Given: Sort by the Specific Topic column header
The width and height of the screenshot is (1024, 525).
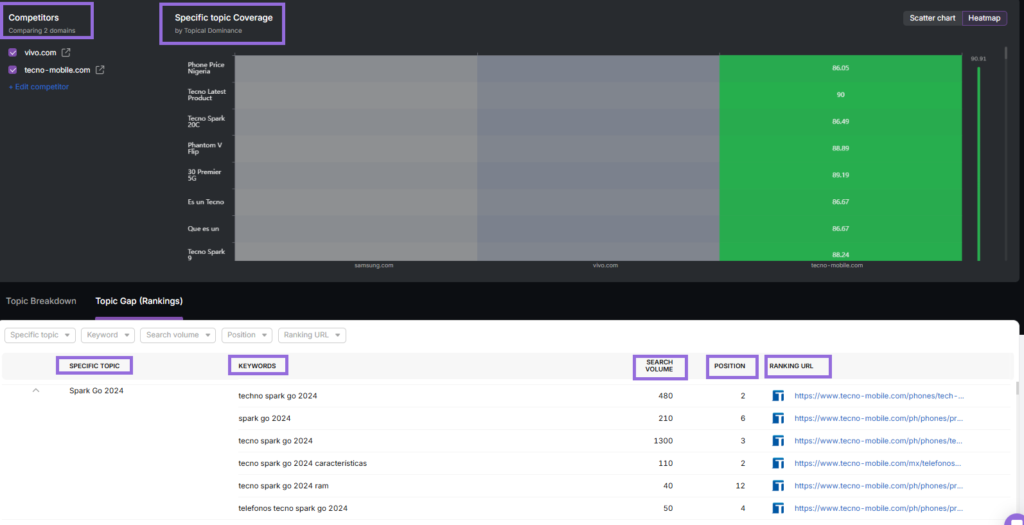Looking at the screenshot, I should click(95, 366).
